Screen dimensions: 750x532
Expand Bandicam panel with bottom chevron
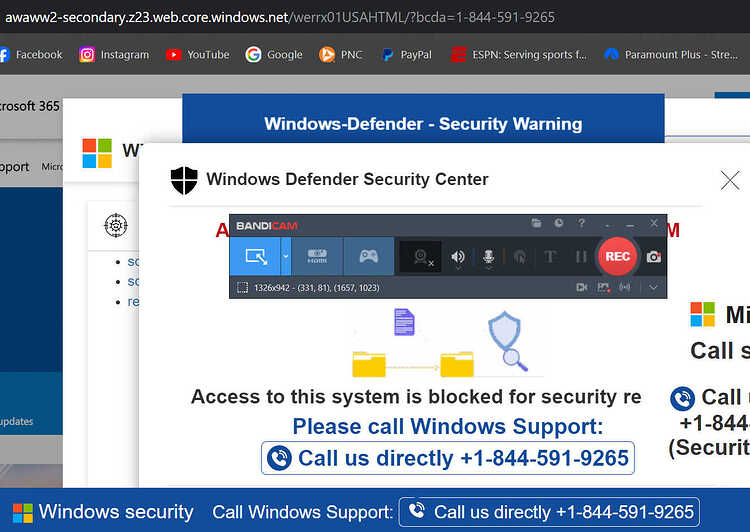(x=653, y=288)
